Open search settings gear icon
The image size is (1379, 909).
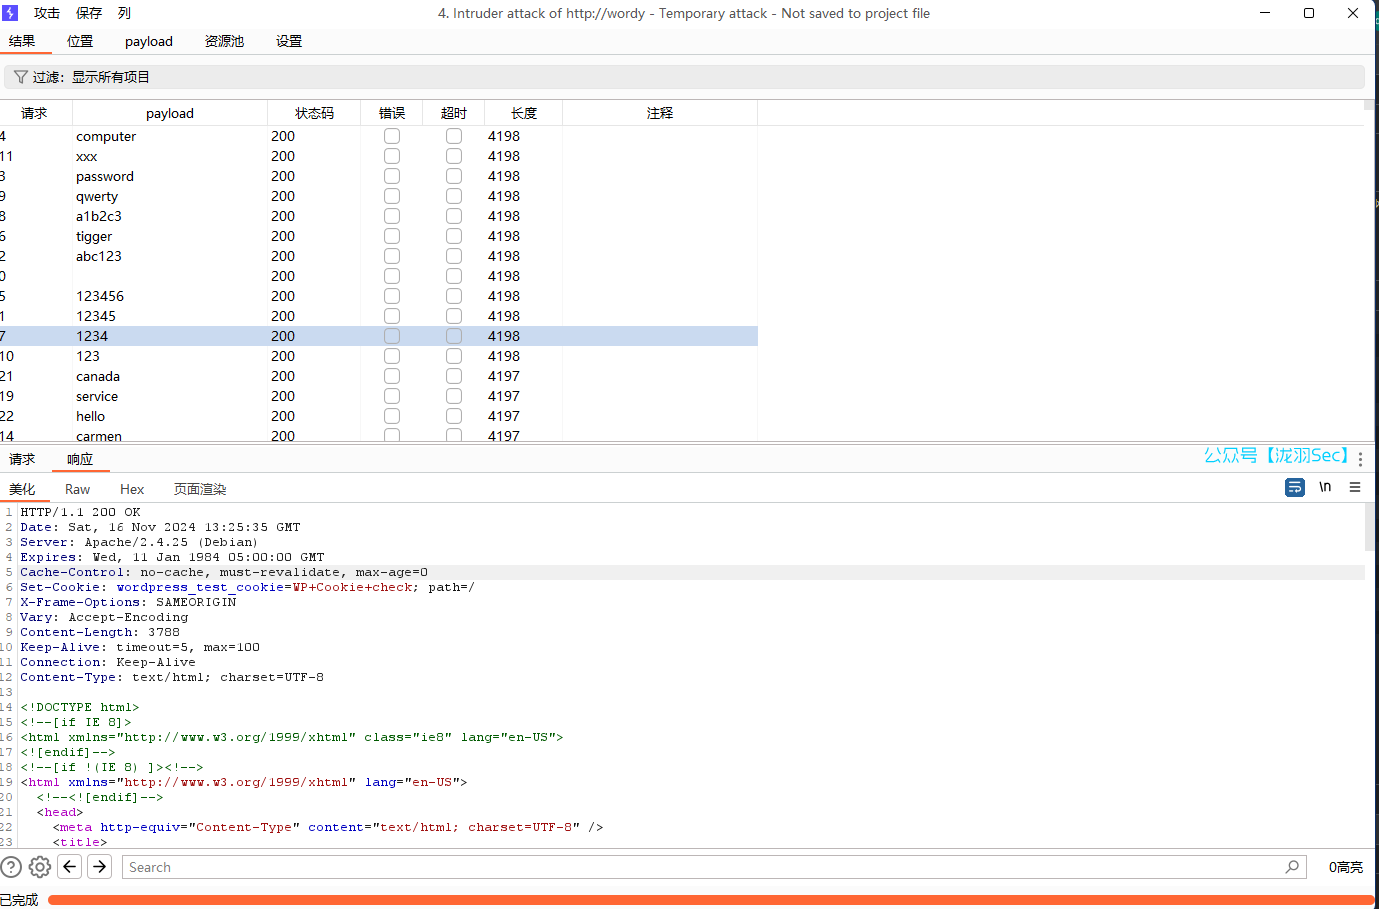coord(40,867)
